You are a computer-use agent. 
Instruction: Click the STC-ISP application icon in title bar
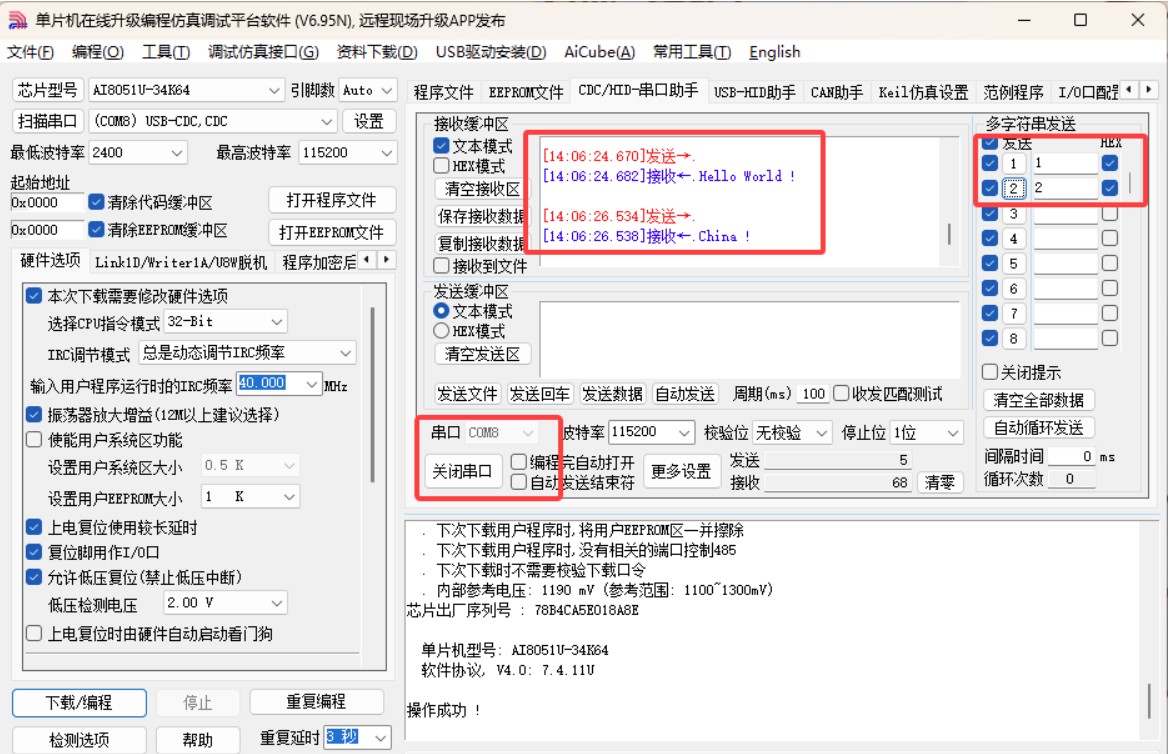[x=18, y=19]
